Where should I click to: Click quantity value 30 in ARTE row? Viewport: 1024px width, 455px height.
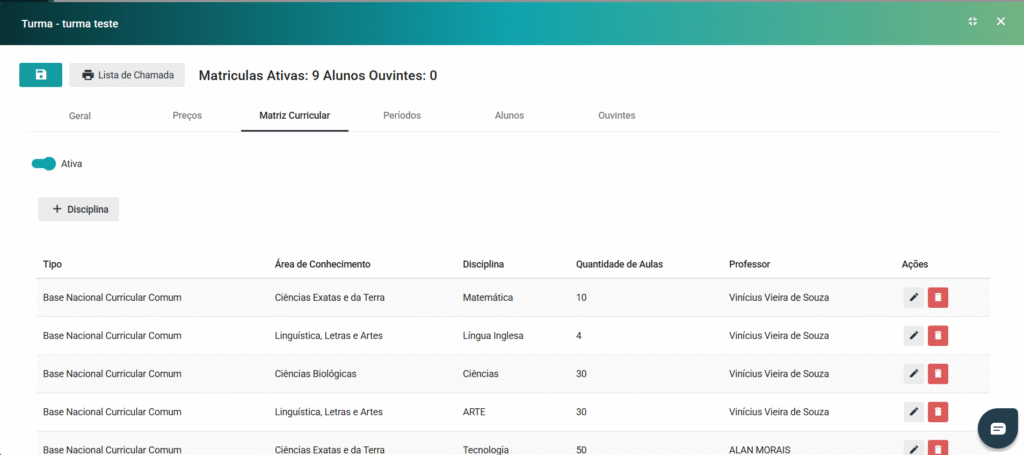[x=581, y=412]
